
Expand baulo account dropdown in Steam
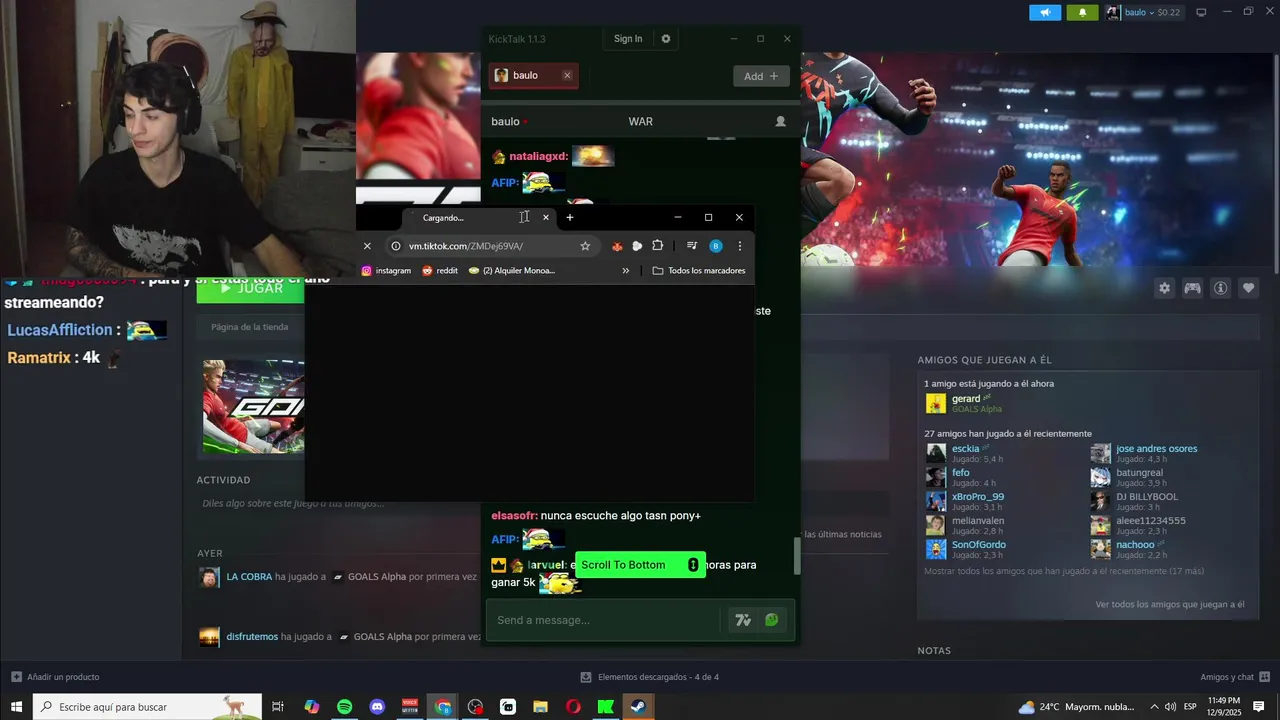pos(1144,13)
